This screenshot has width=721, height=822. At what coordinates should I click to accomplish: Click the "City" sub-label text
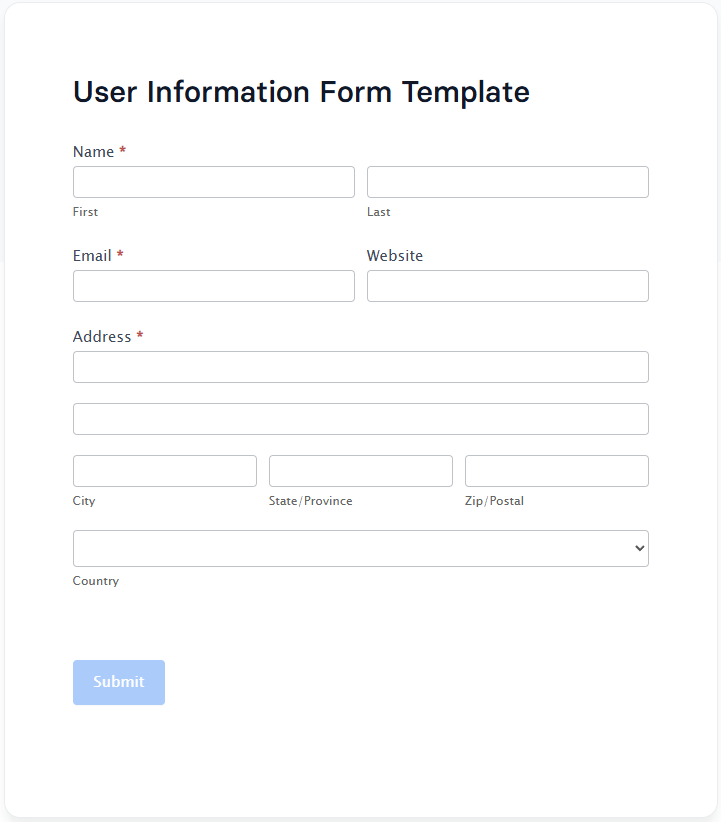pos(84,501)
